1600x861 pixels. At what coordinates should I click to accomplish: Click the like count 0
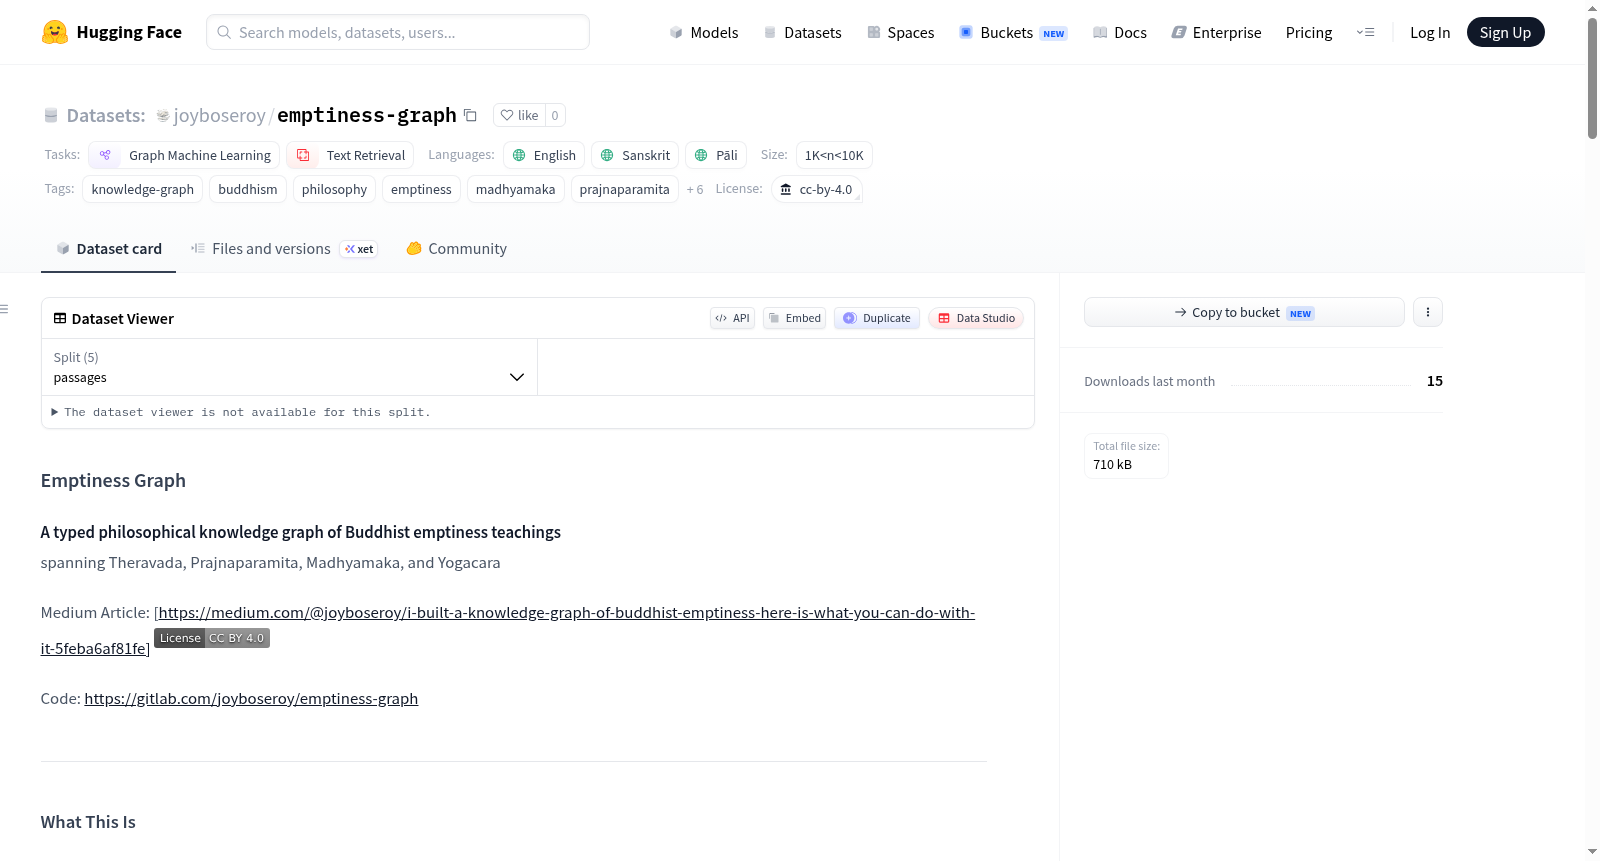coord(555,115)
